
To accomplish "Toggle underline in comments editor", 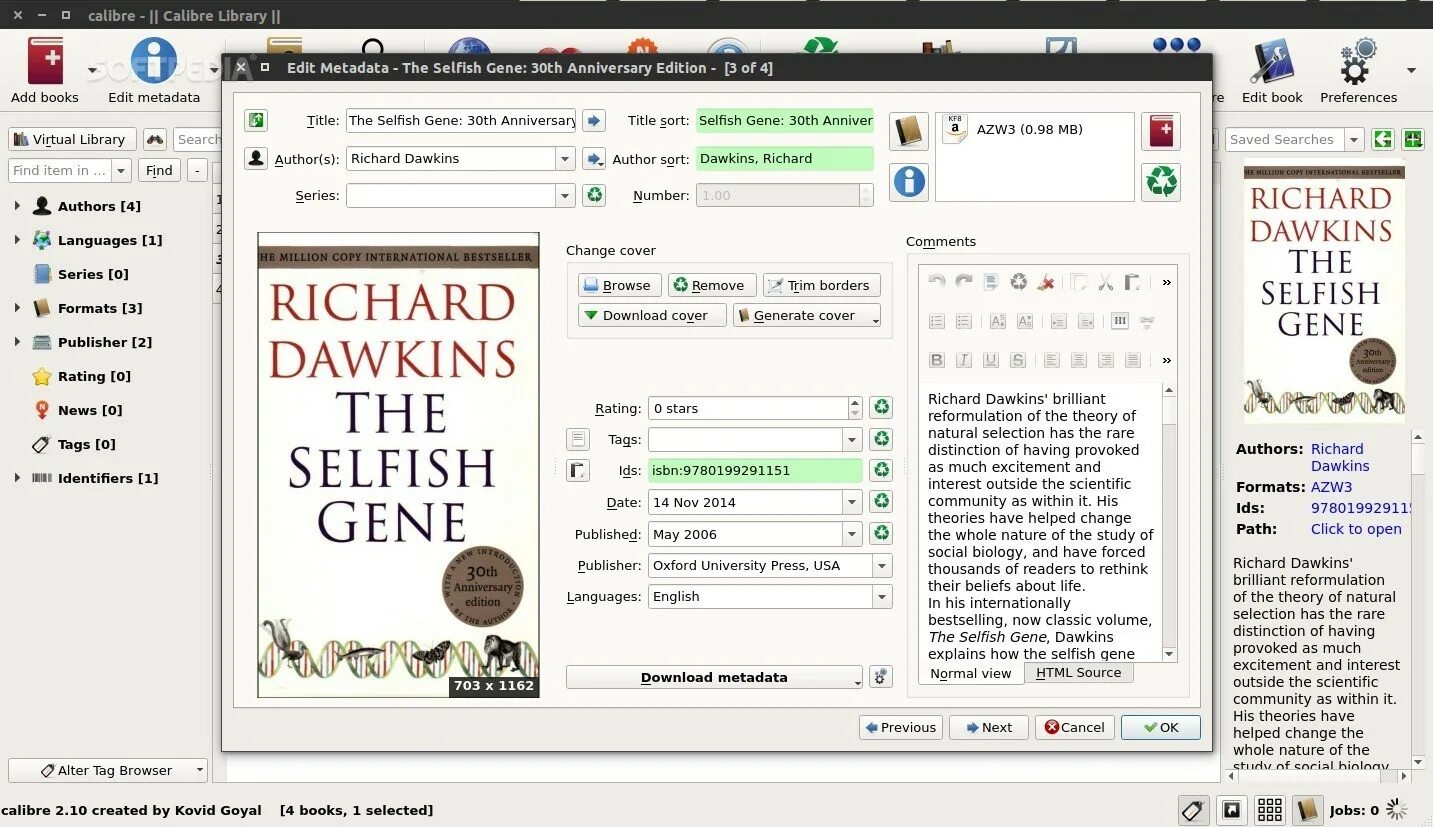I will click(991, 360).
